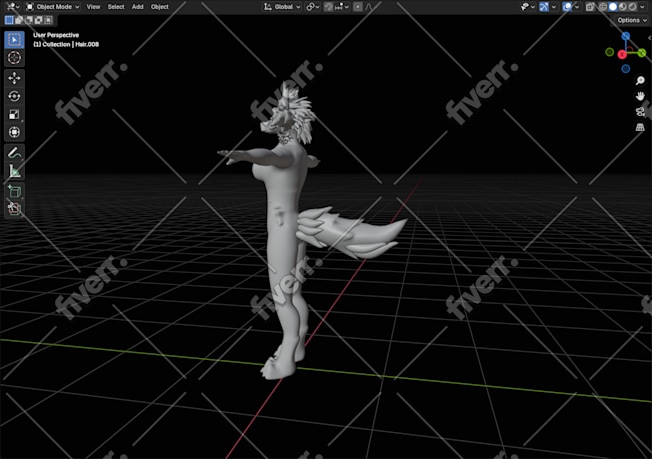Open the Options dropdown
The image size is (652, 459).
pyautogui.click(x=632, y=20)
